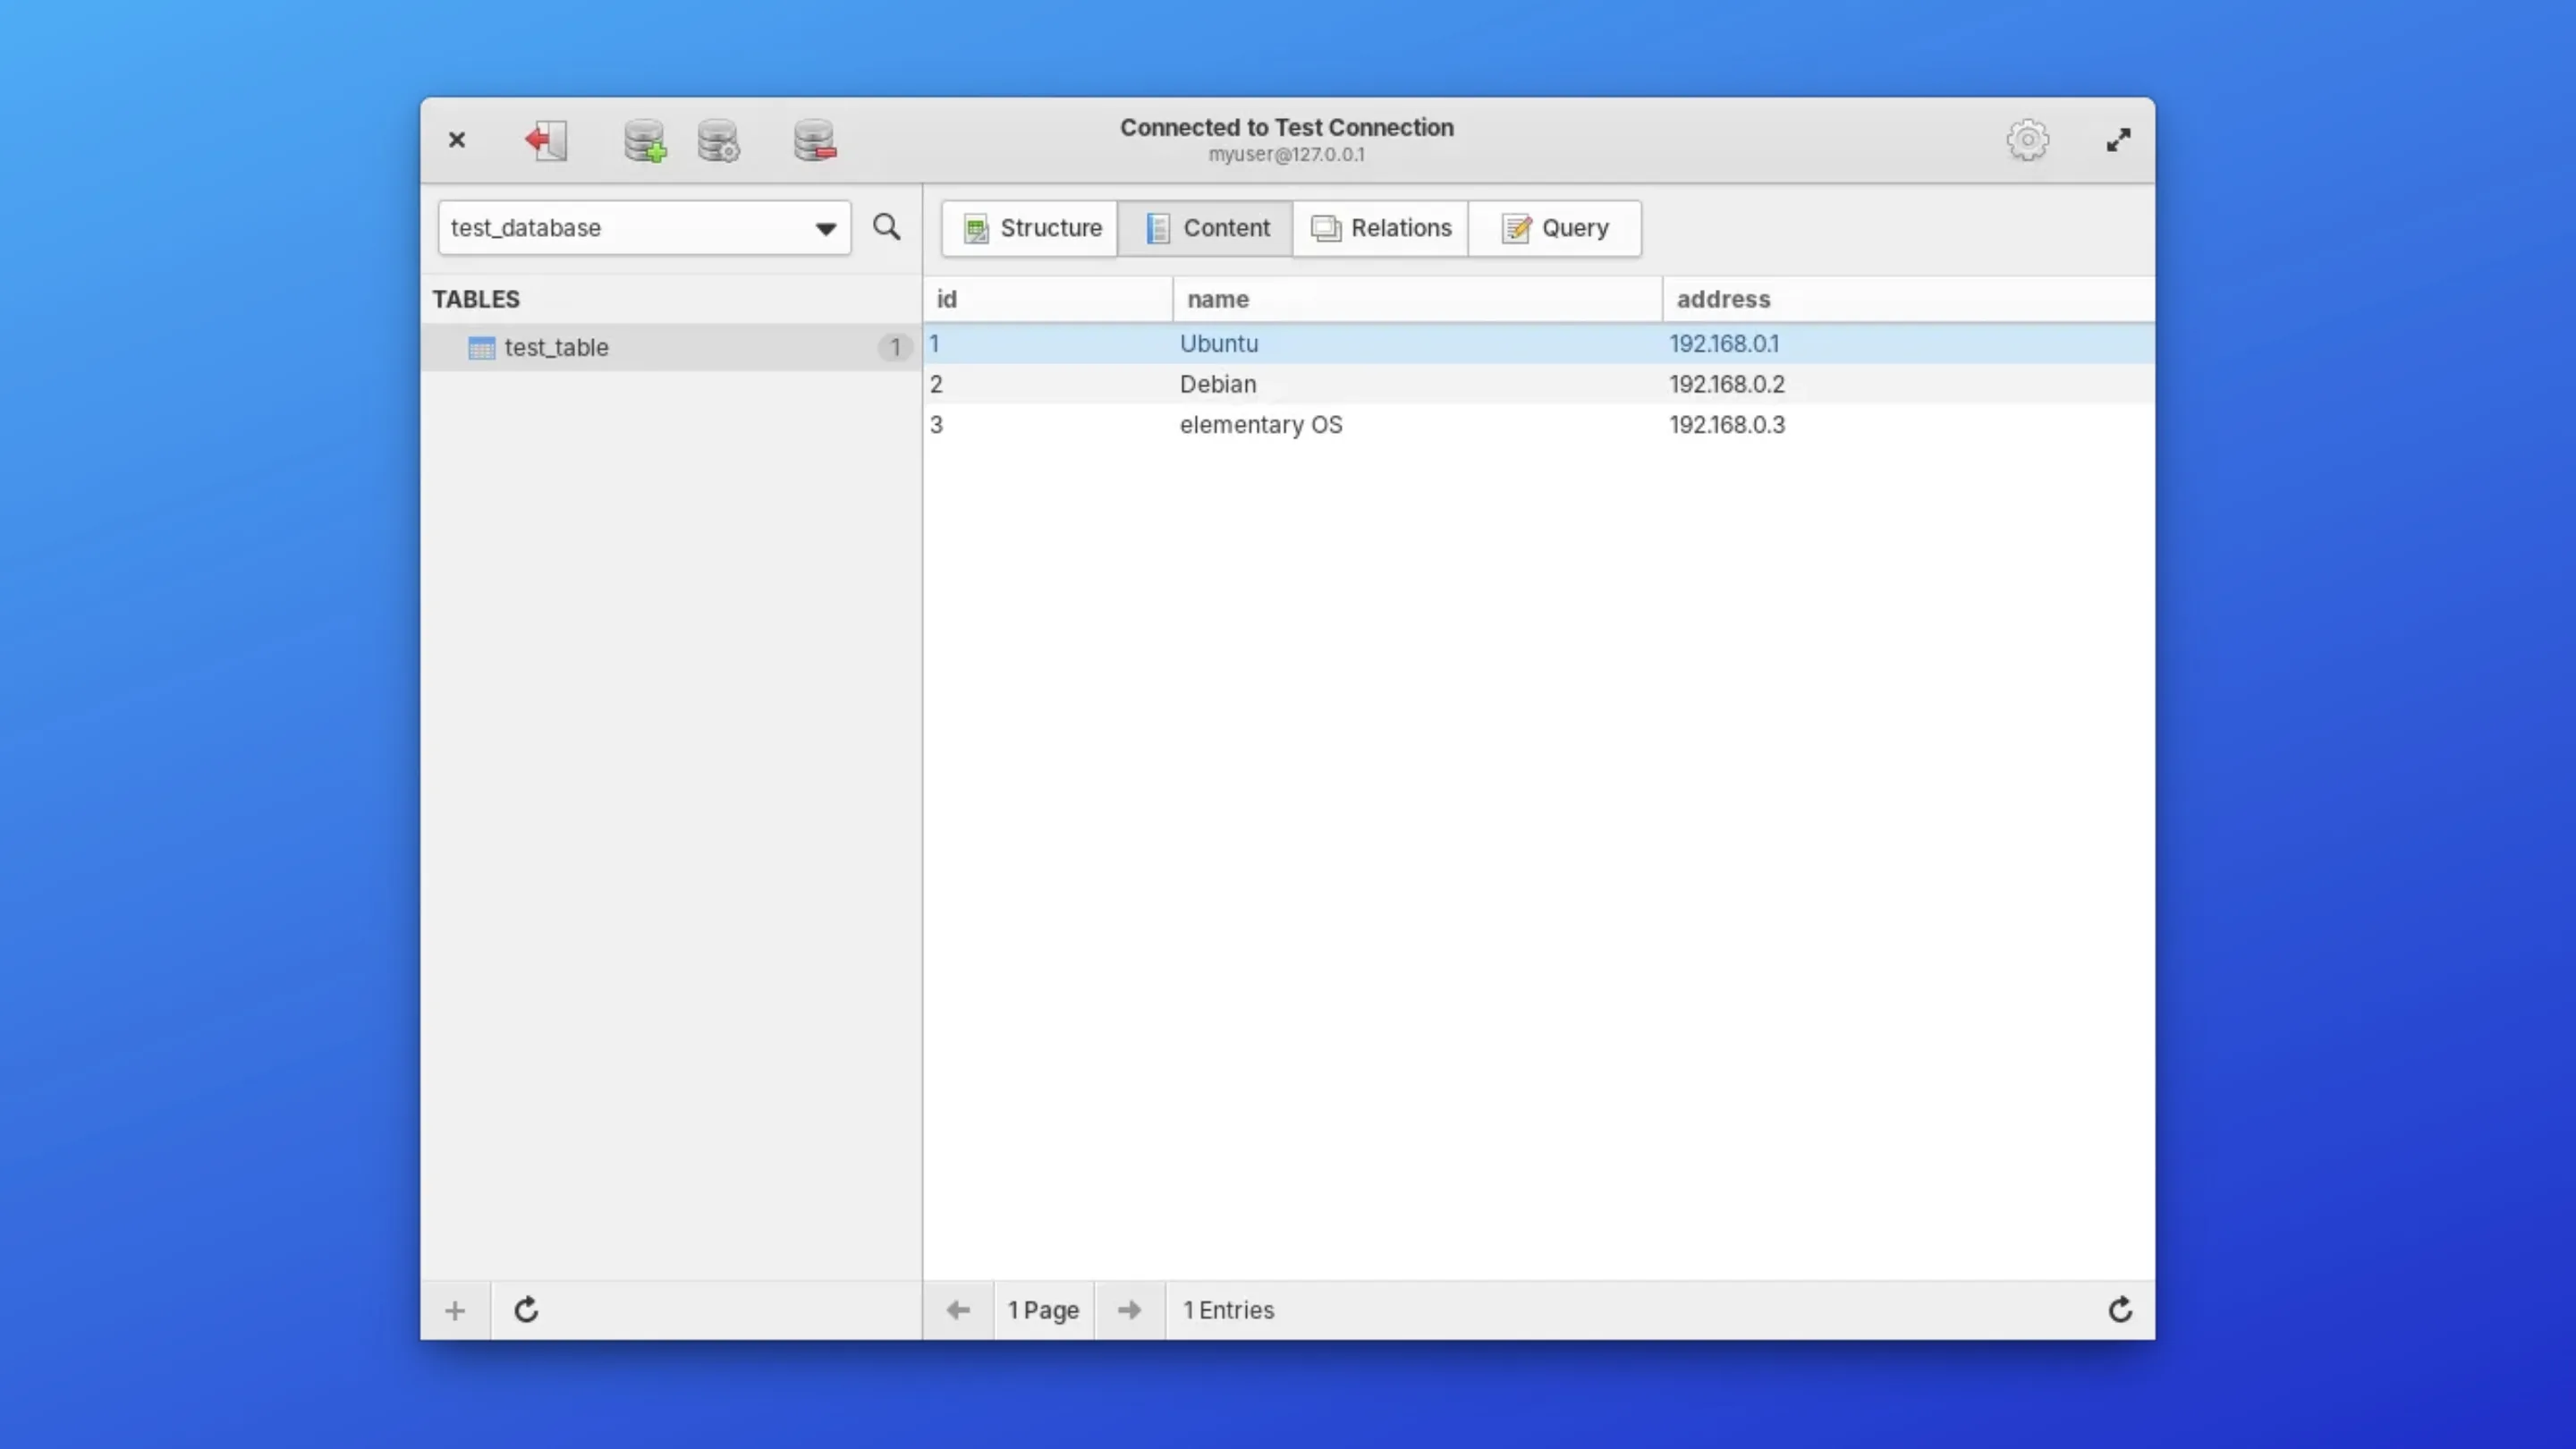
Task: Toggle fullscreen with the expand arrows
Action: click(2118, 140)
